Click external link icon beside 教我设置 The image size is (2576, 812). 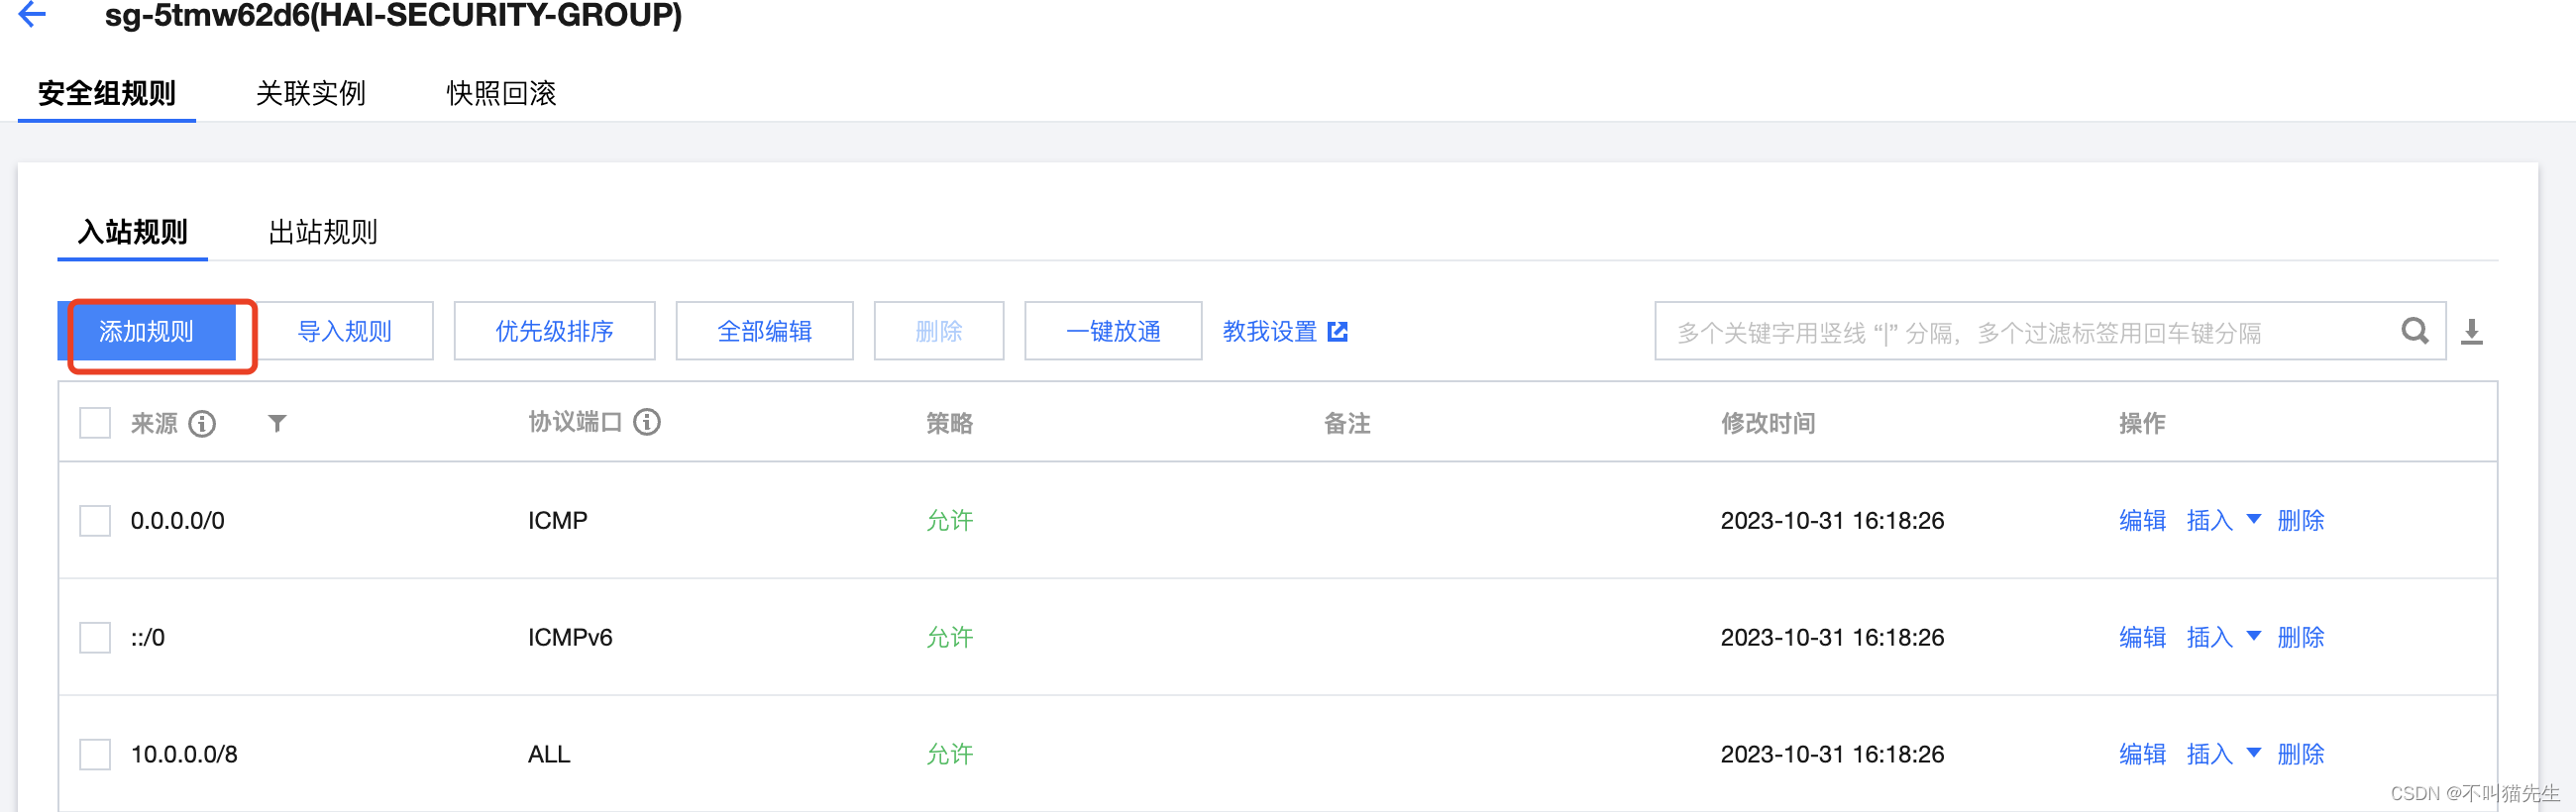(1337, 331)
